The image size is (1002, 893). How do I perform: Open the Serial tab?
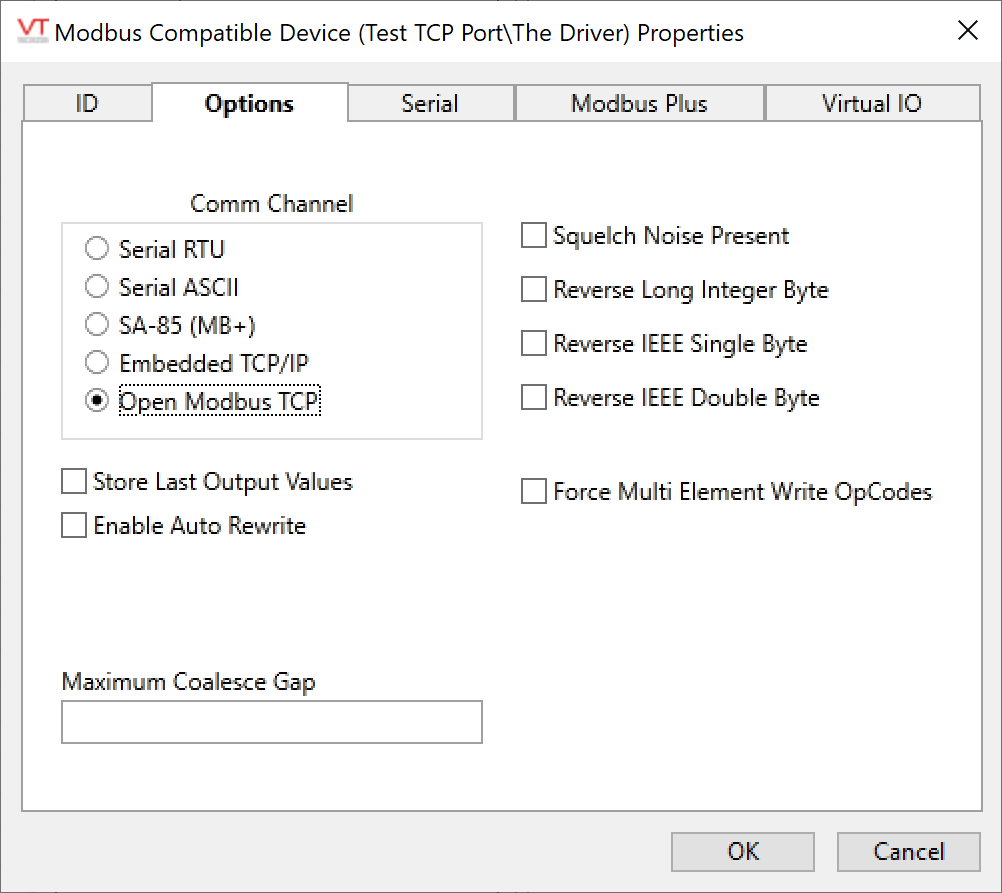coord(430,104)
